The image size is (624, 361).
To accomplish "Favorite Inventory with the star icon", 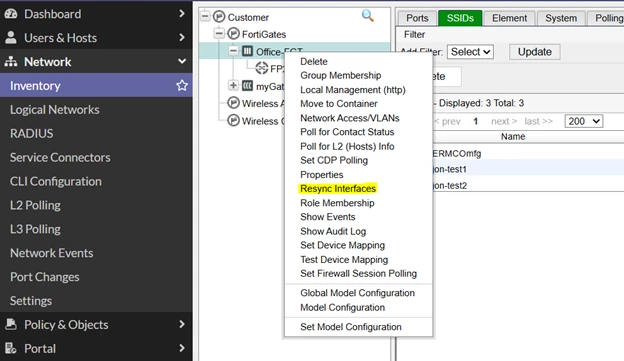I will coord(182,85).
